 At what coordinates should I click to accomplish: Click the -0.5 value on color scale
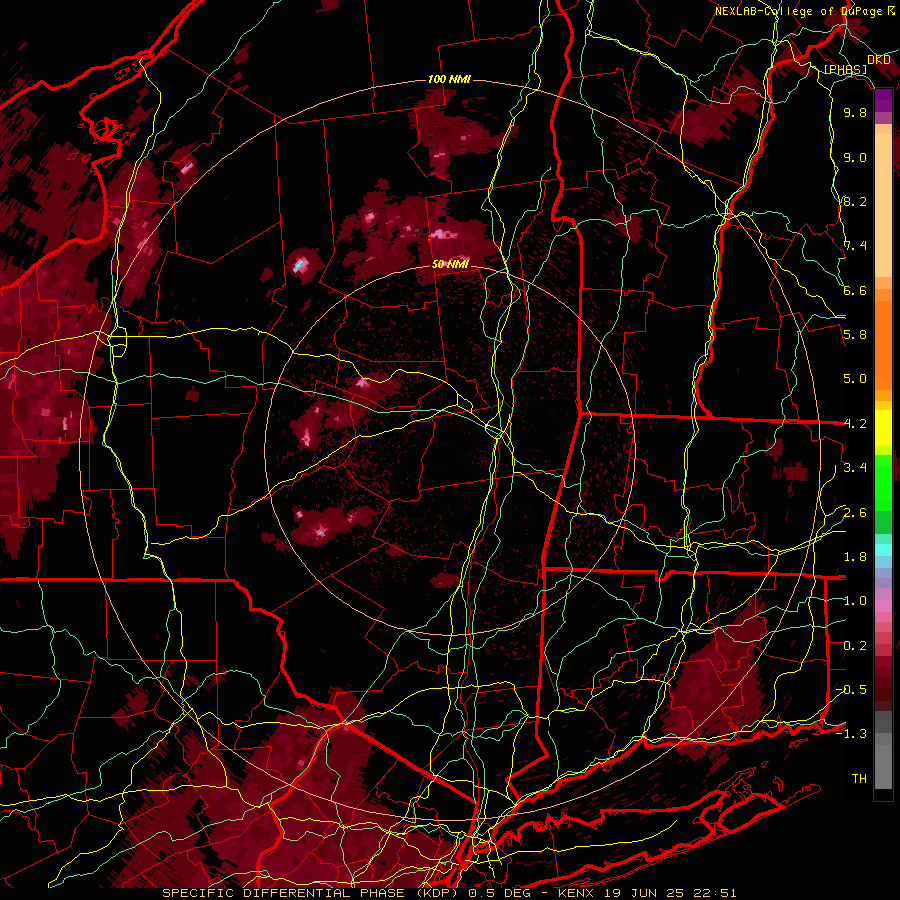851,690
